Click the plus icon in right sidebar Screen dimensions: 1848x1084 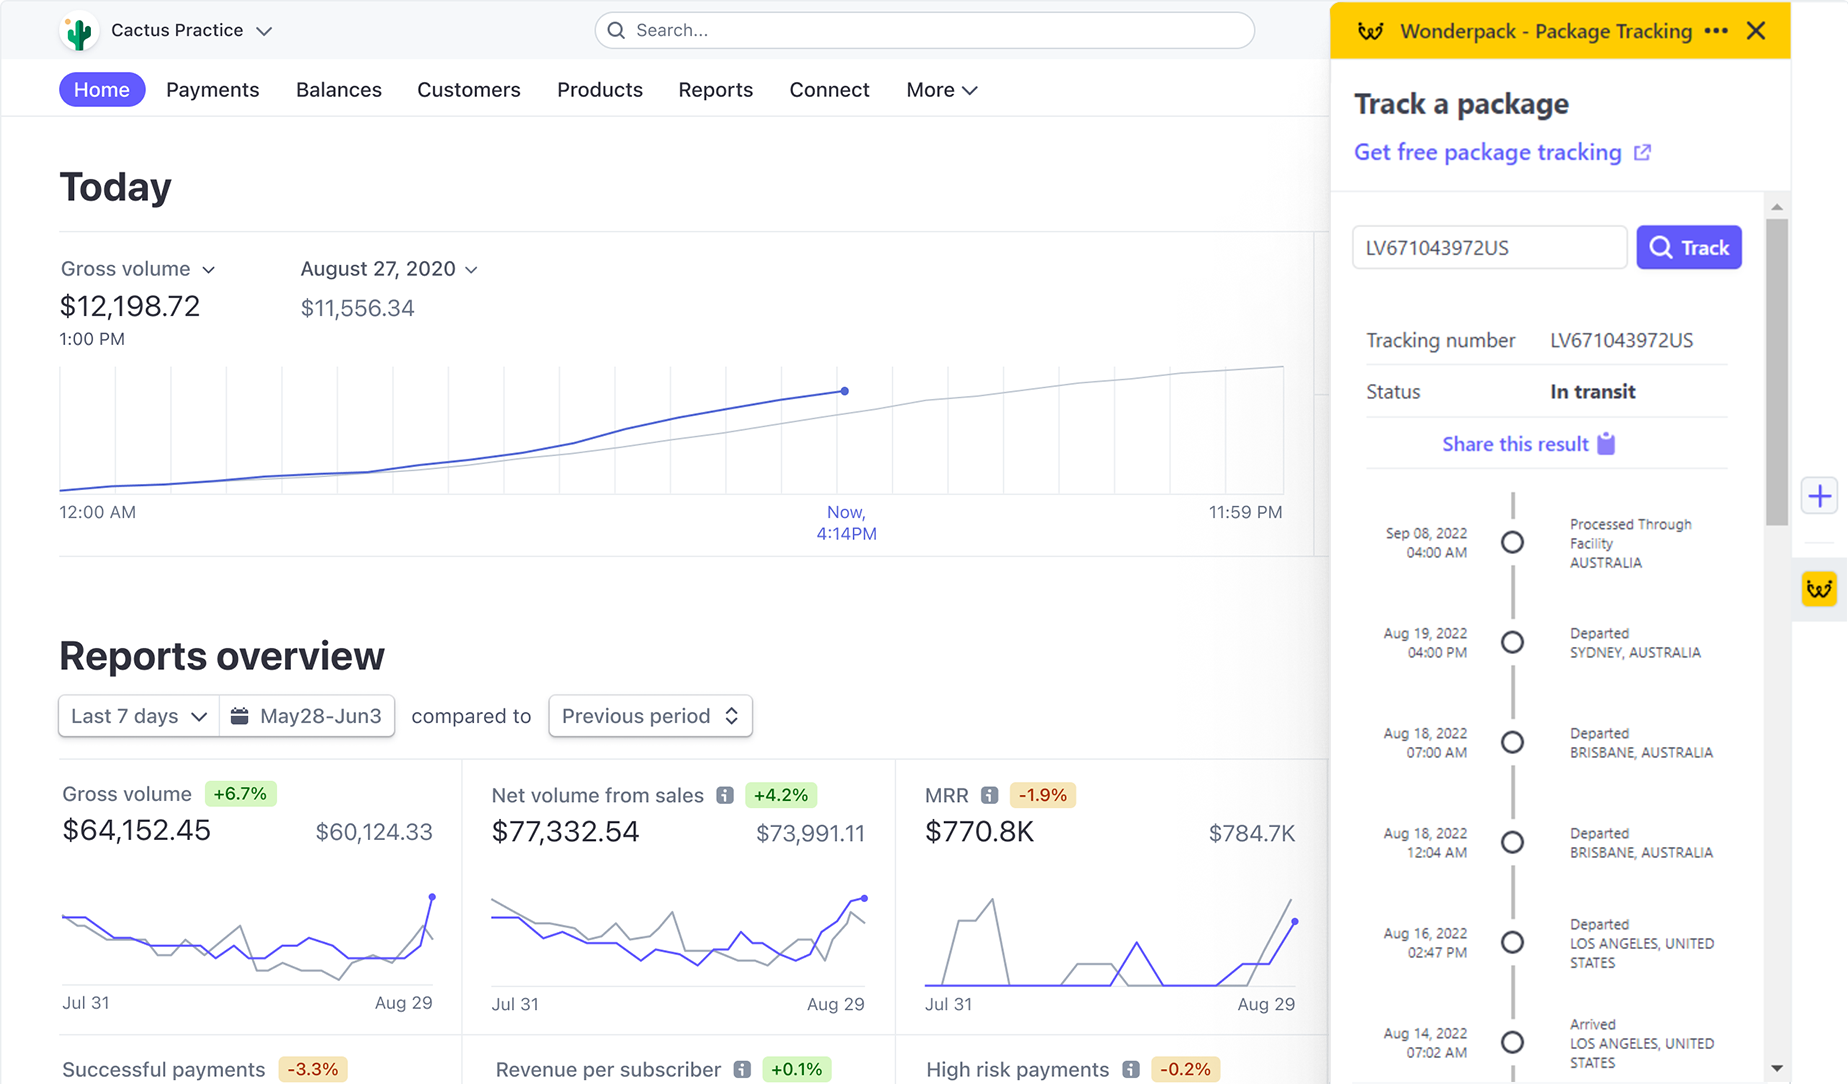point(1819,496)
